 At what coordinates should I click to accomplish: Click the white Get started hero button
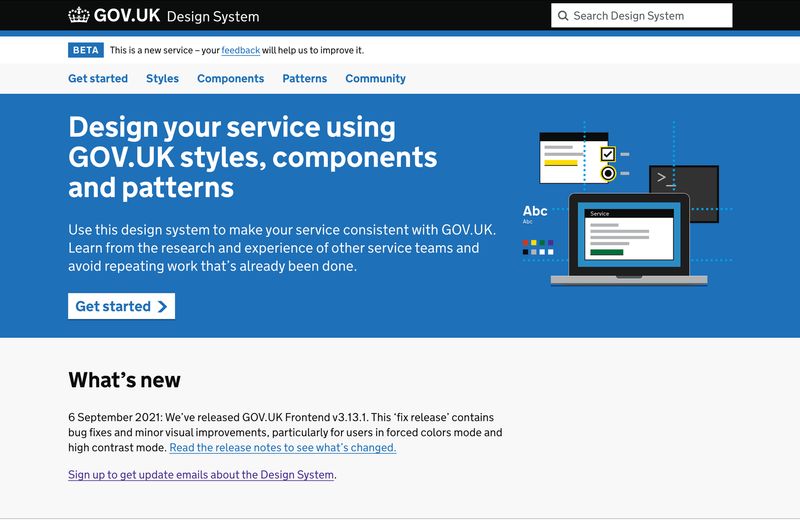(x=121, y=306)
